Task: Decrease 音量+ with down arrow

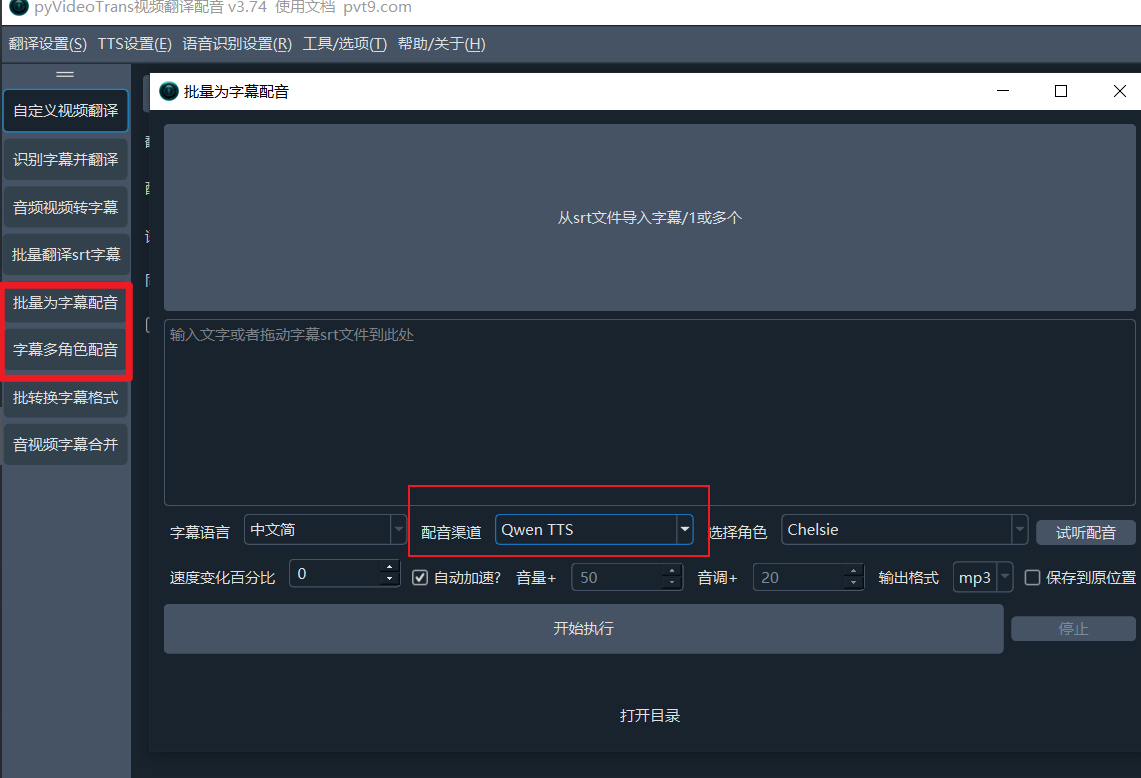Action: tap(672, 583)
